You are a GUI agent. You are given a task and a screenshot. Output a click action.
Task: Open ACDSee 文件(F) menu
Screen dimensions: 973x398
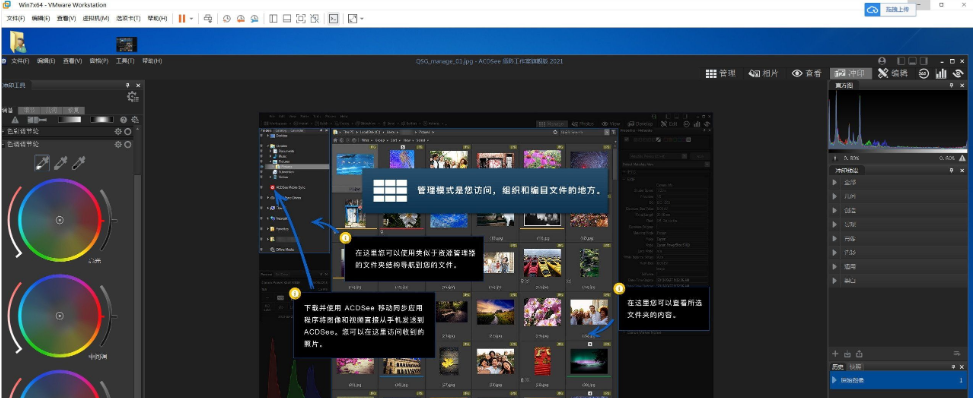tap(20, 61)
